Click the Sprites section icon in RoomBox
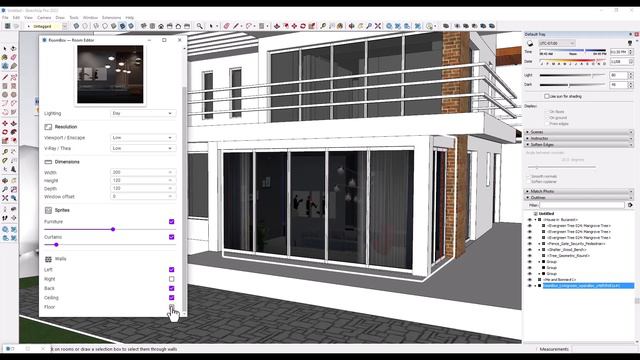 (48, 210)
